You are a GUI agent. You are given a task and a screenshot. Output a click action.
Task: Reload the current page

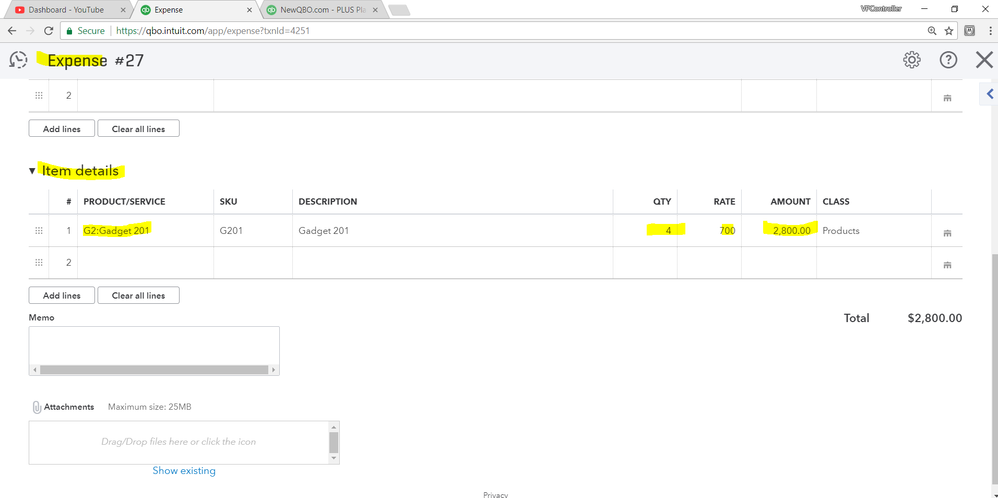48,31
